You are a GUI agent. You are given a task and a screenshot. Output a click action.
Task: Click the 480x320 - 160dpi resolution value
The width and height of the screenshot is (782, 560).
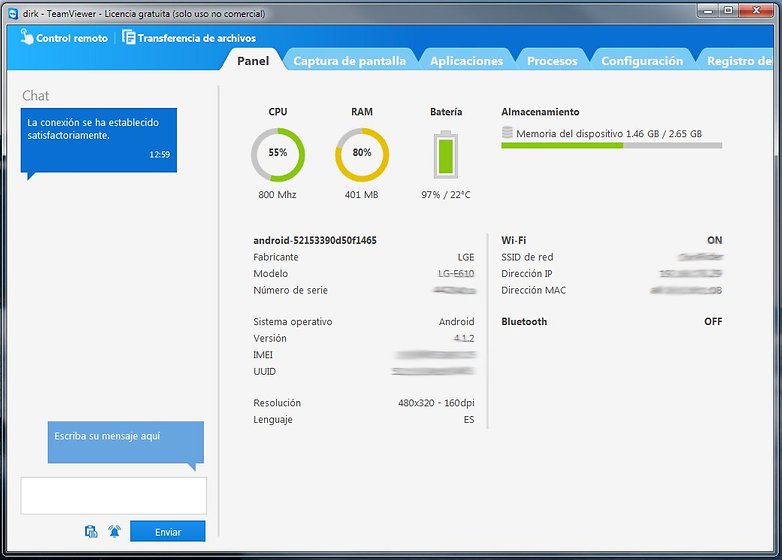(436, 403)
